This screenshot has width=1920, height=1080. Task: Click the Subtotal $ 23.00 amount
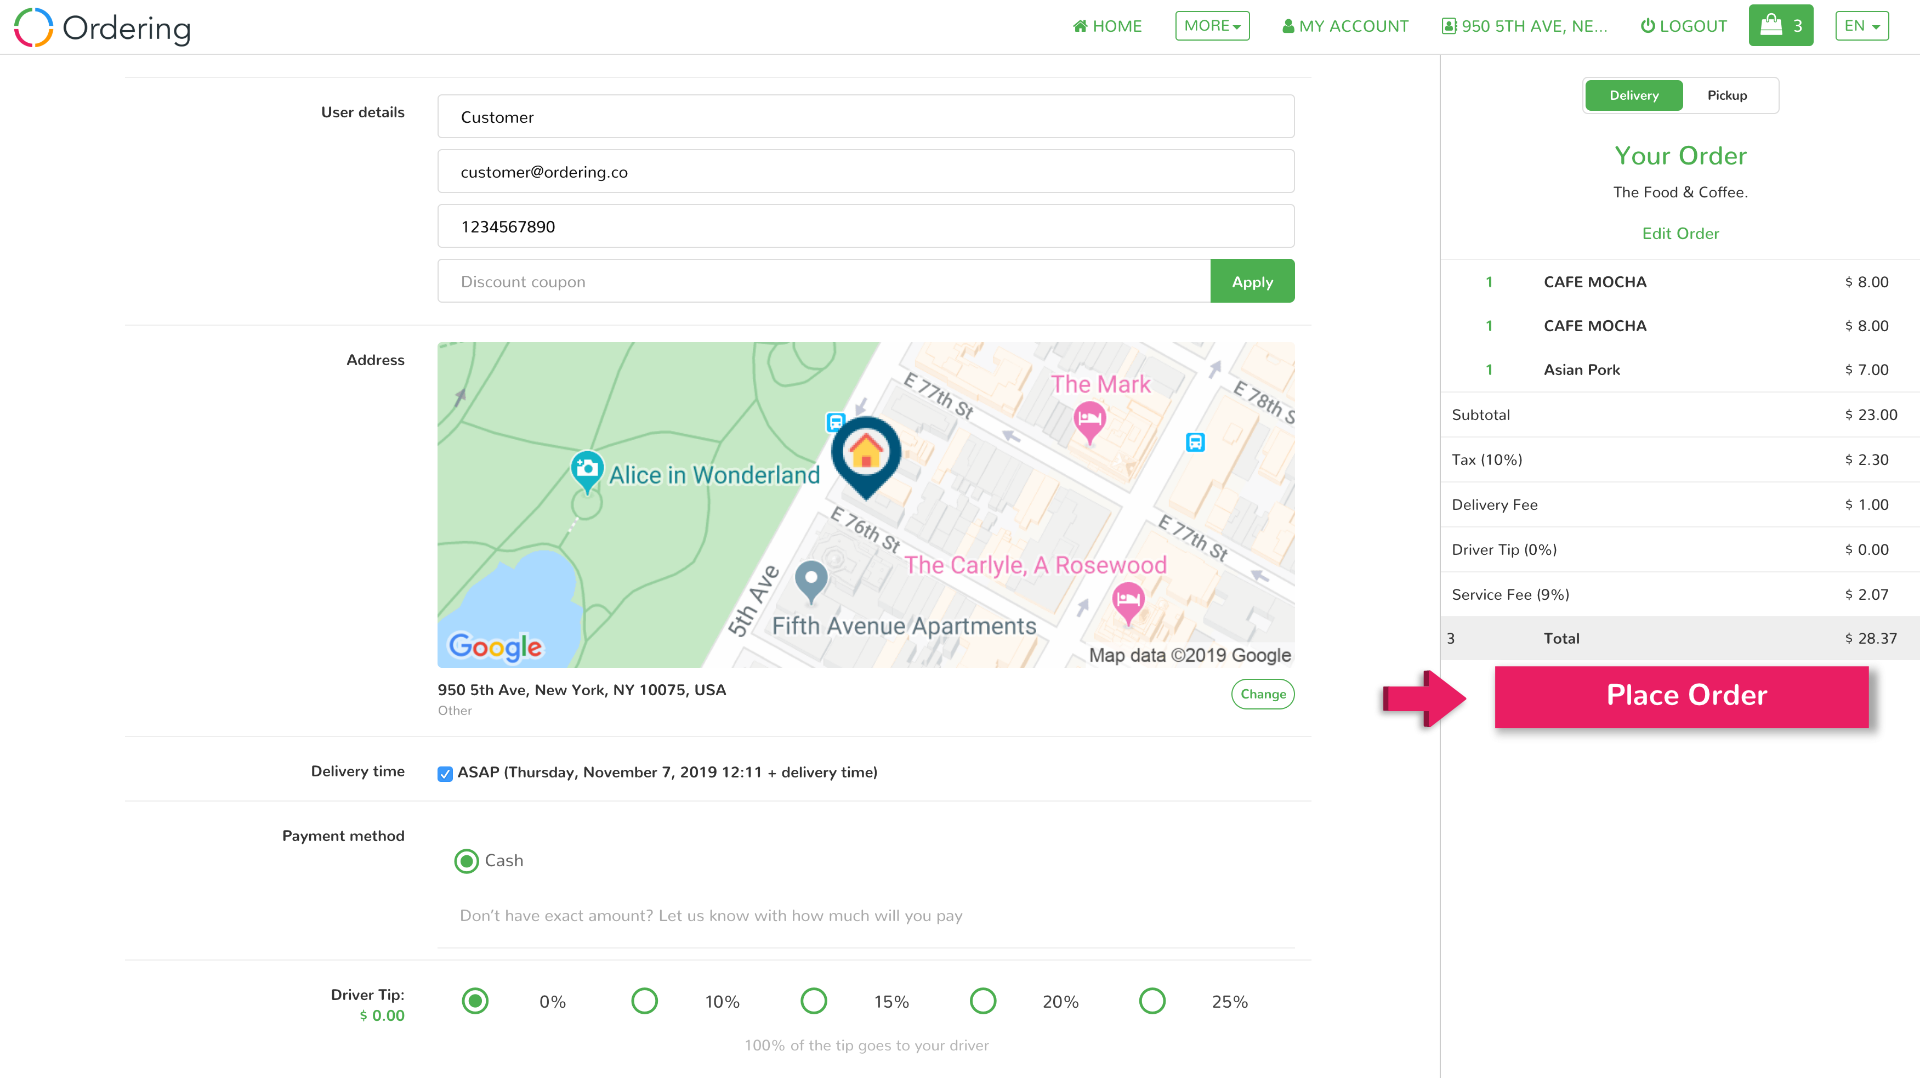[1871, 414]
